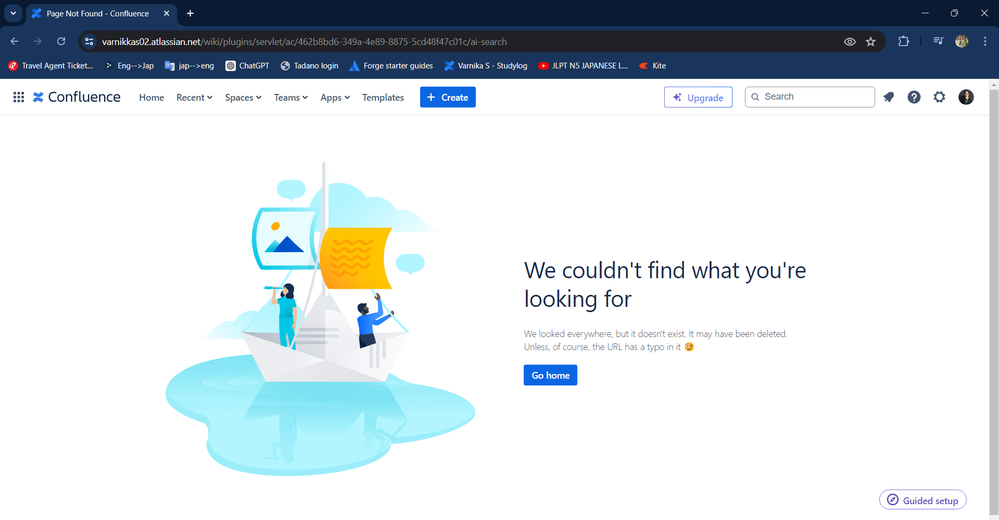Click the browser back arrow

(x=14, y=41)
